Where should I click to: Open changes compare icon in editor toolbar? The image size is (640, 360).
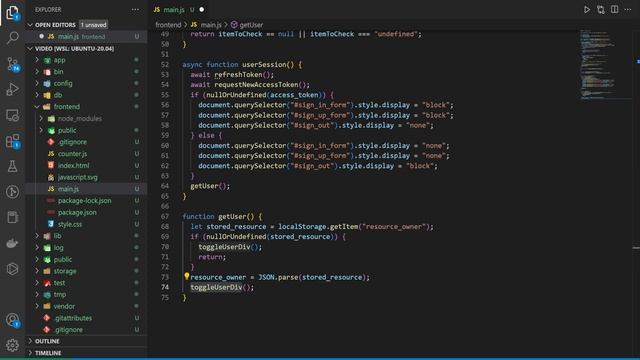[x=600, y=9]
